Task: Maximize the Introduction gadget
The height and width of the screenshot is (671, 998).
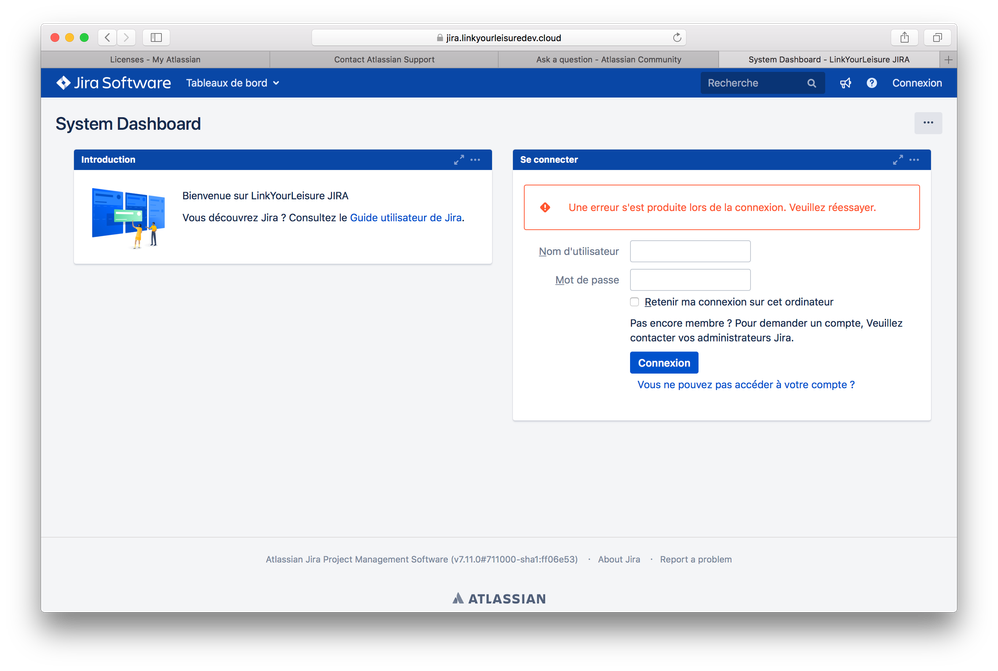Action: click(458, 160)
